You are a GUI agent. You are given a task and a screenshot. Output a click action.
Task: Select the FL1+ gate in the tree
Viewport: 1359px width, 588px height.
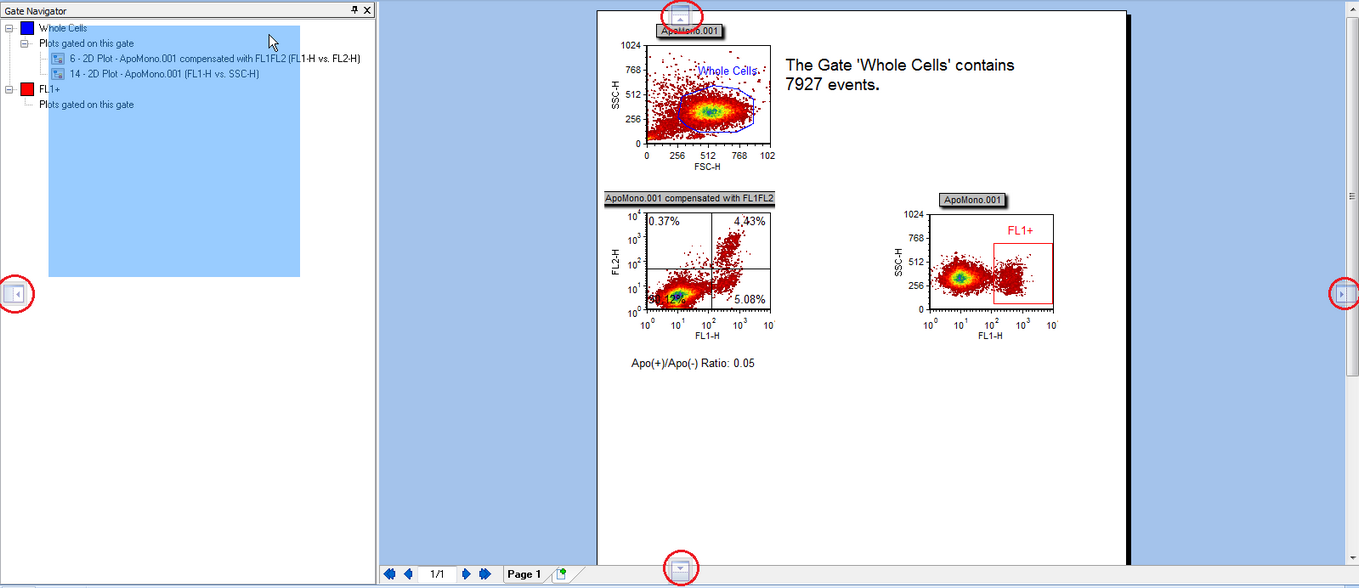[x=49, y=89]
